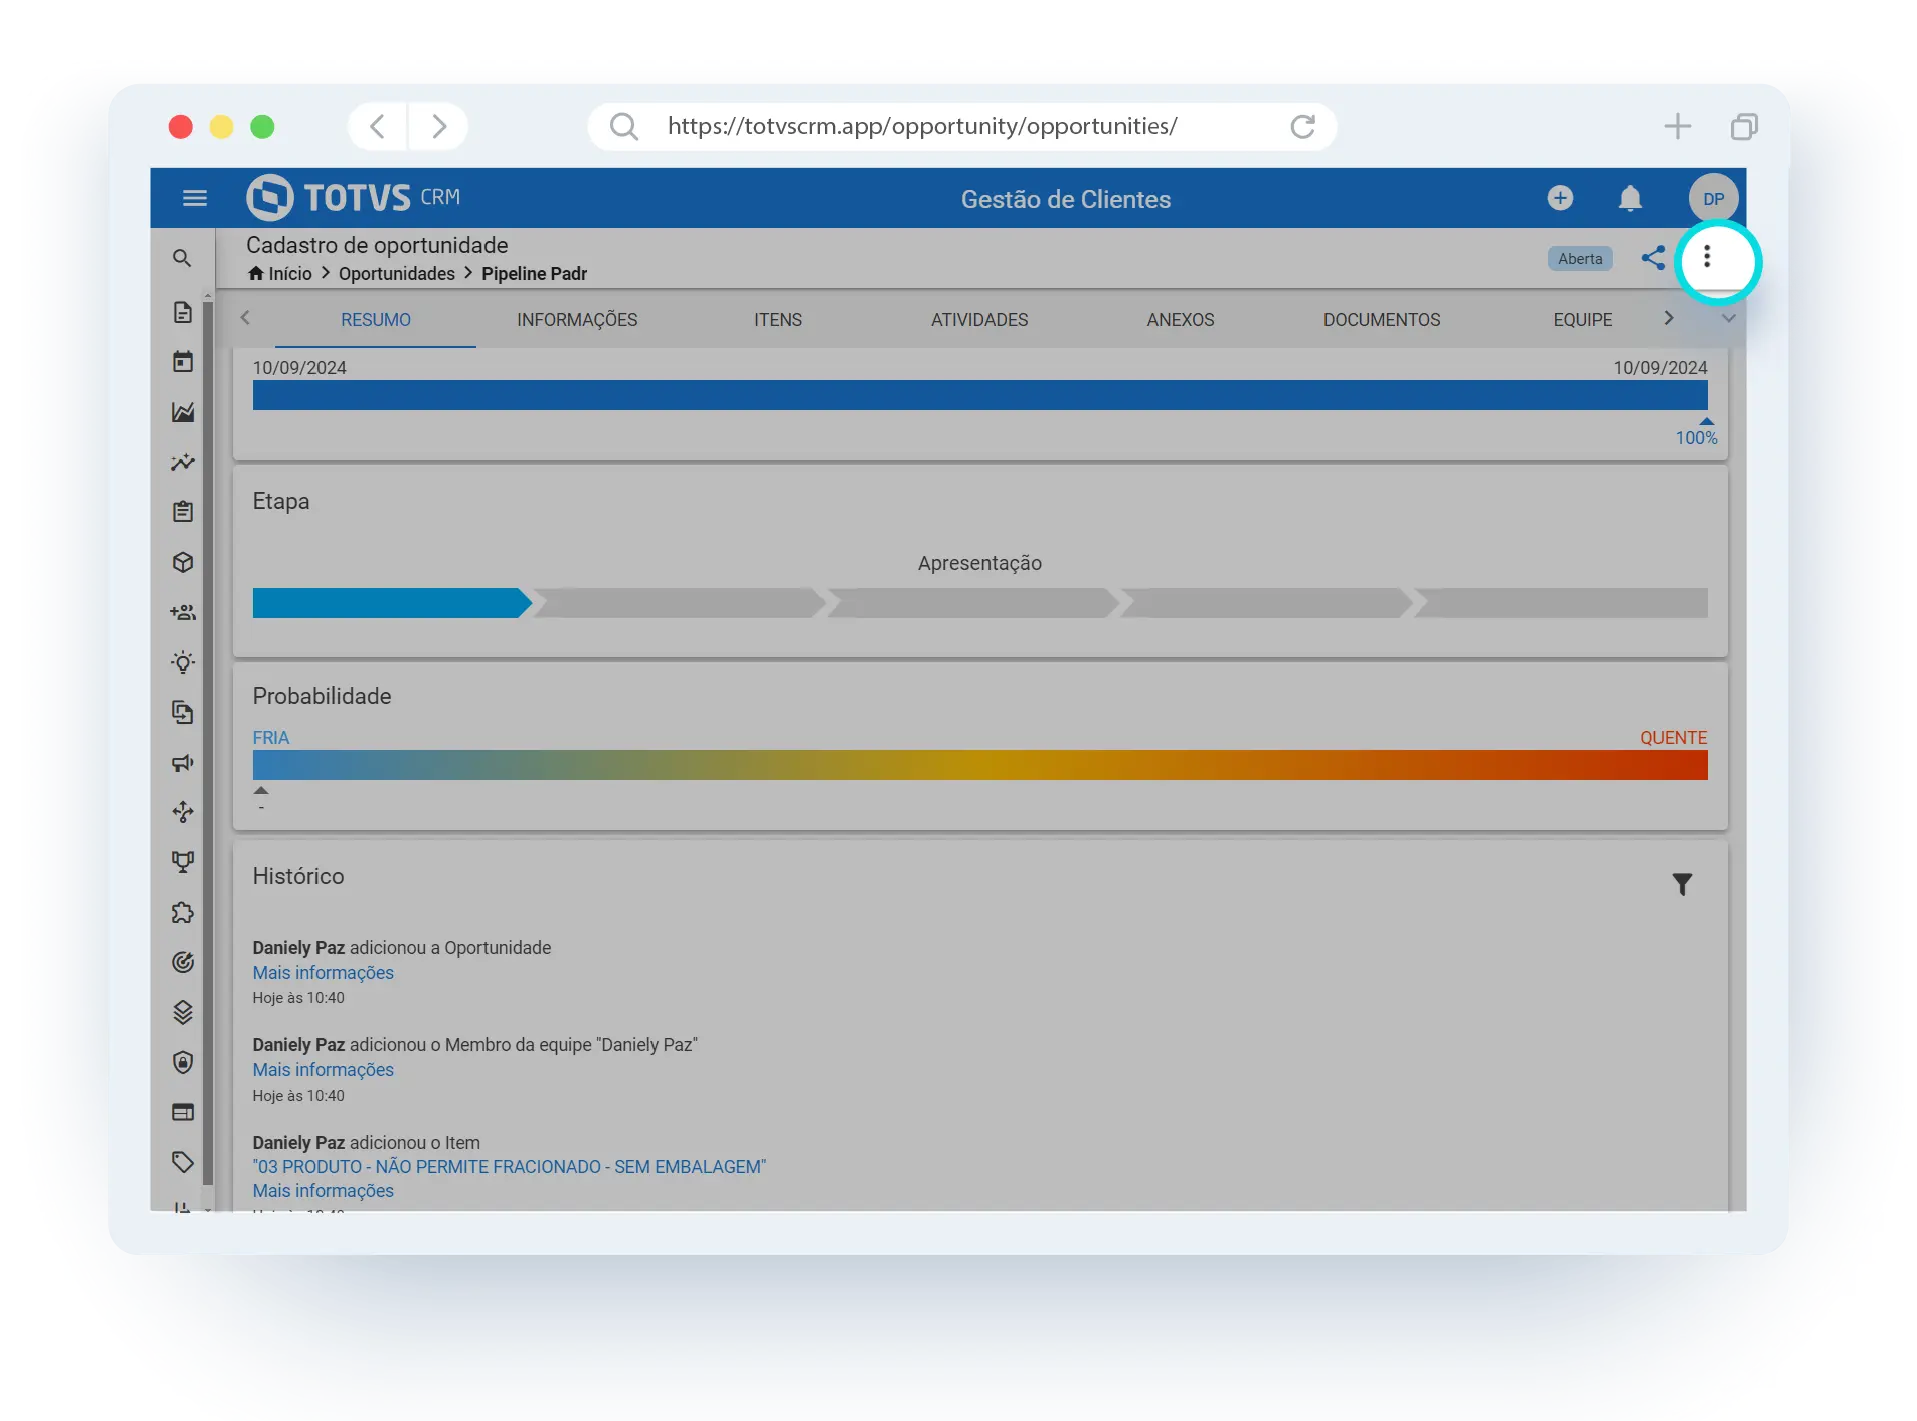Open the sidebar cube products icon

click(182, 562)
